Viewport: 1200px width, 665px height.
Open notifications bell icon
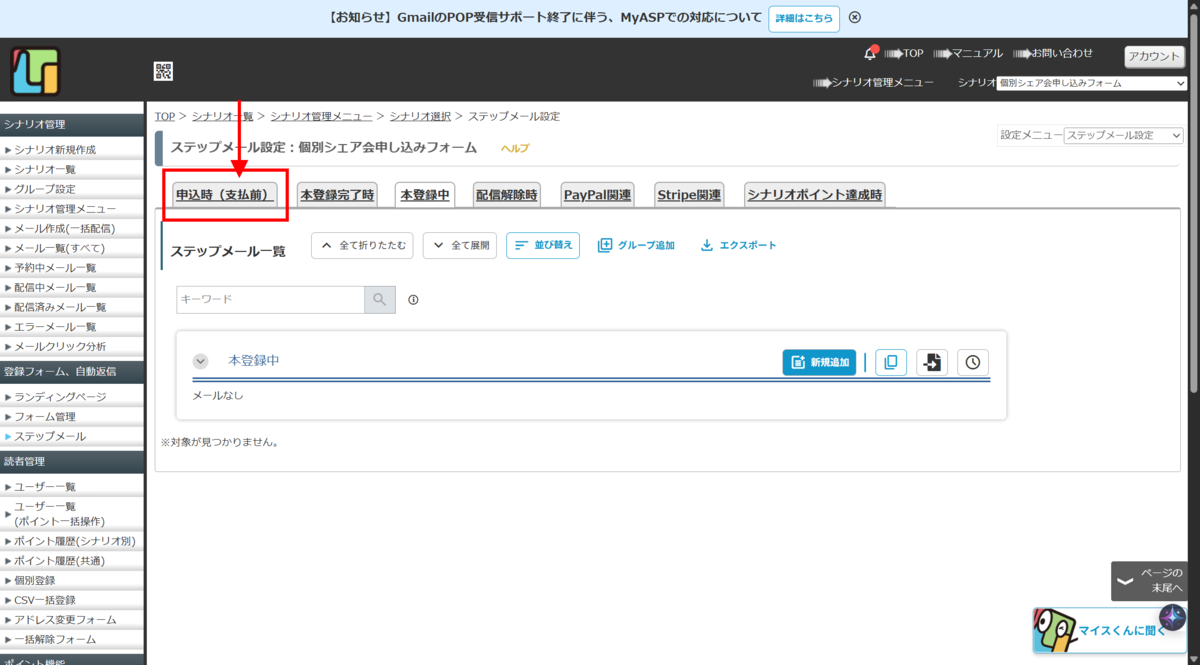870,53
